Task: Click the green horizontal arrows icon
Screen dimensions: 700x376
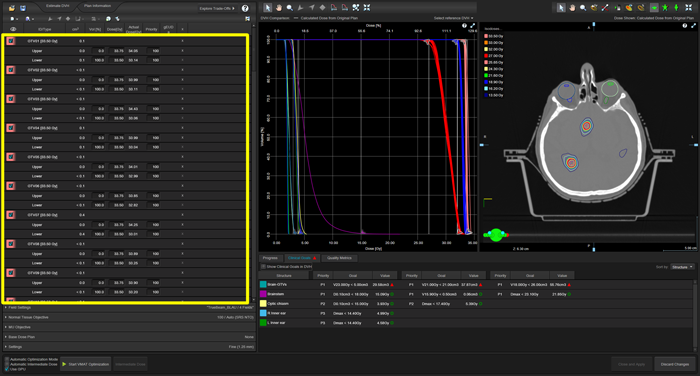Action: point(654,8)
